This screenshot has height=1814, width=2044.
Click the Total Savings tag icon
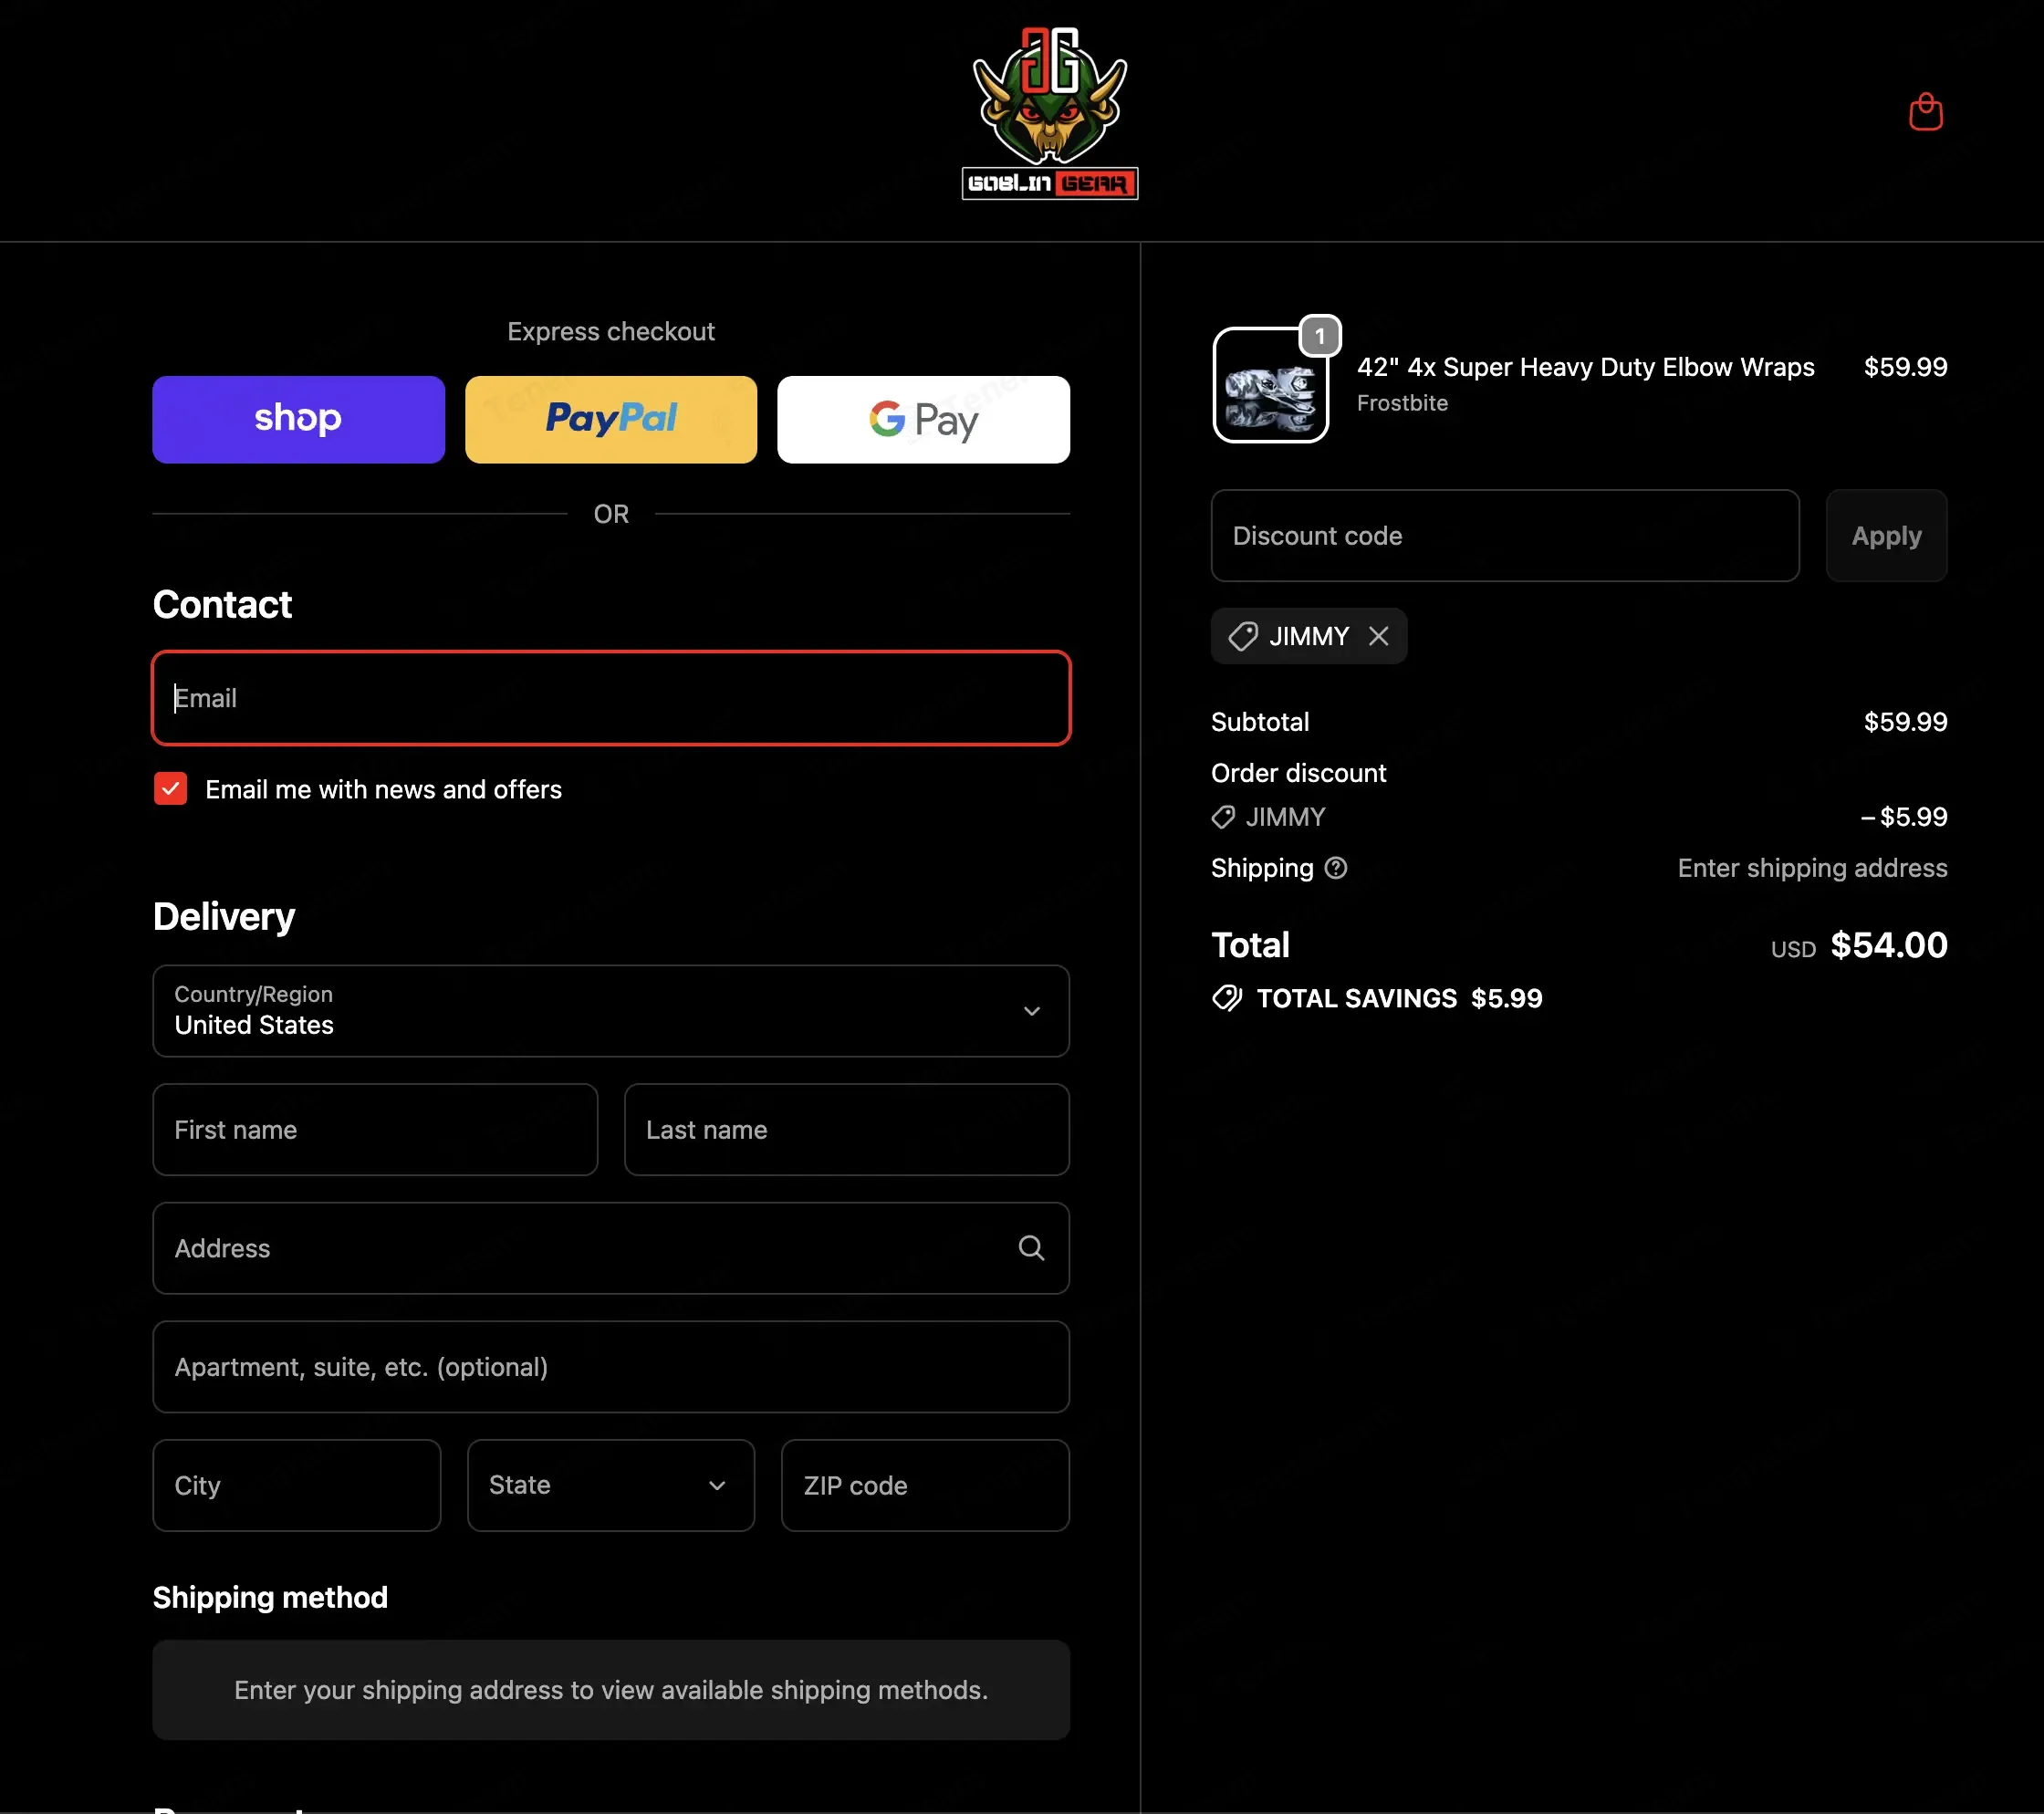coord(1227,998)
